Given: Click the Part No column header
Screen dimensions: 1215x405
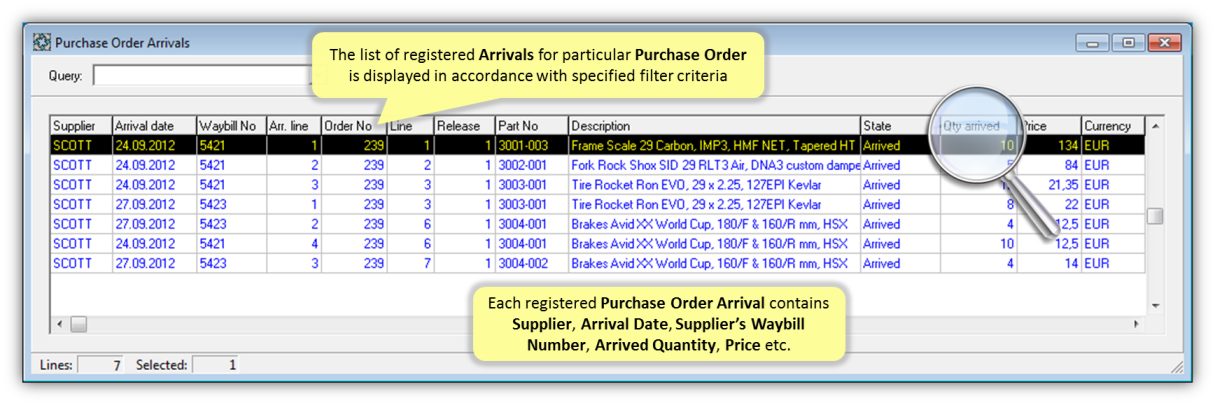Looking at the screenshot, I should [x=531, y=126].
